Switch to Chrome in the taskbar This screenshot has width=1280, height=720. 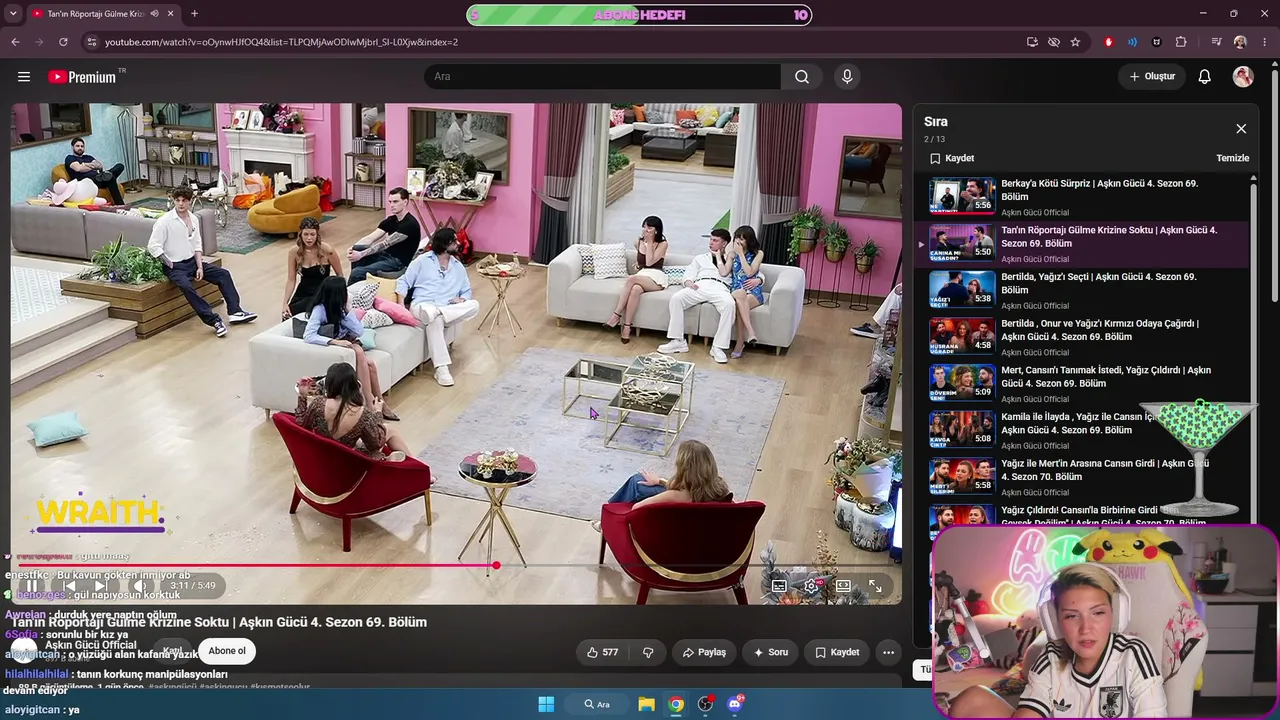point(676,704)
